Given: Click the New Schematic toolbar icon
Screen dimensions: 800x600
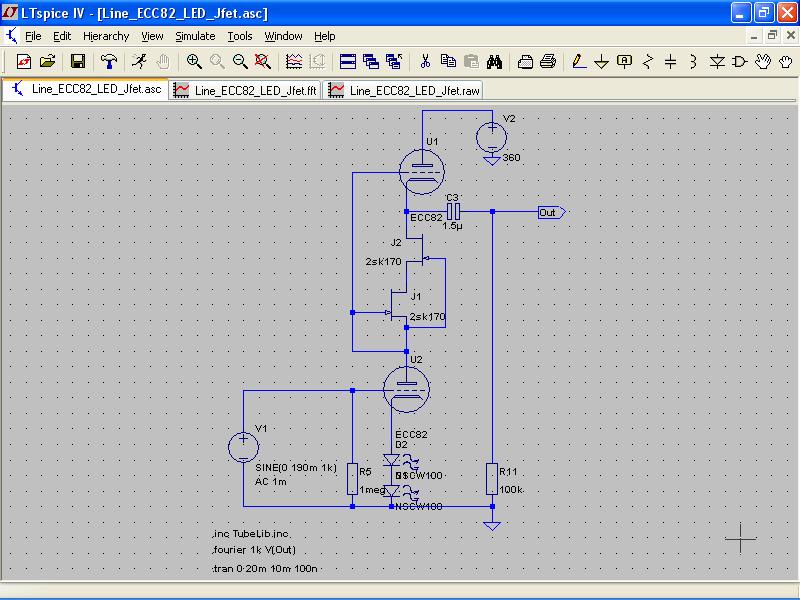Looking at the screenshot, I should [x=23, y=62].
